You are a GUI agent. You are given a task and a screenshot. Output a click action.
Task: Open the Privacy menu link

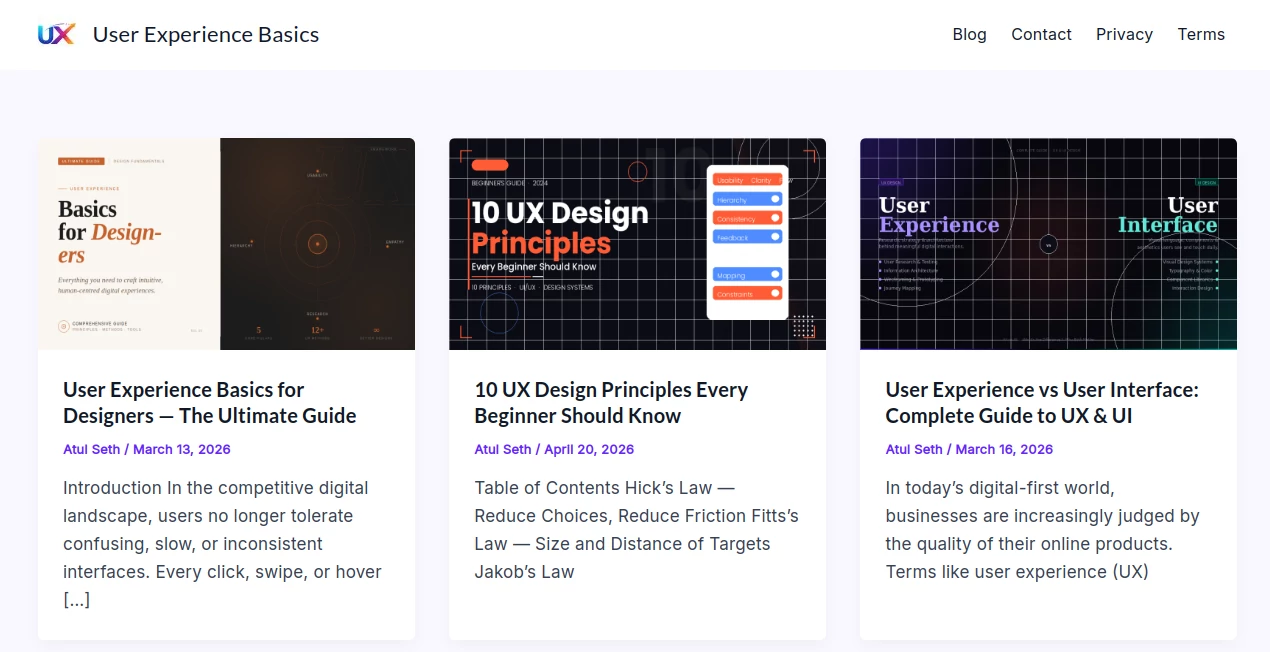pyautogui.click(x=1124, y=34)
